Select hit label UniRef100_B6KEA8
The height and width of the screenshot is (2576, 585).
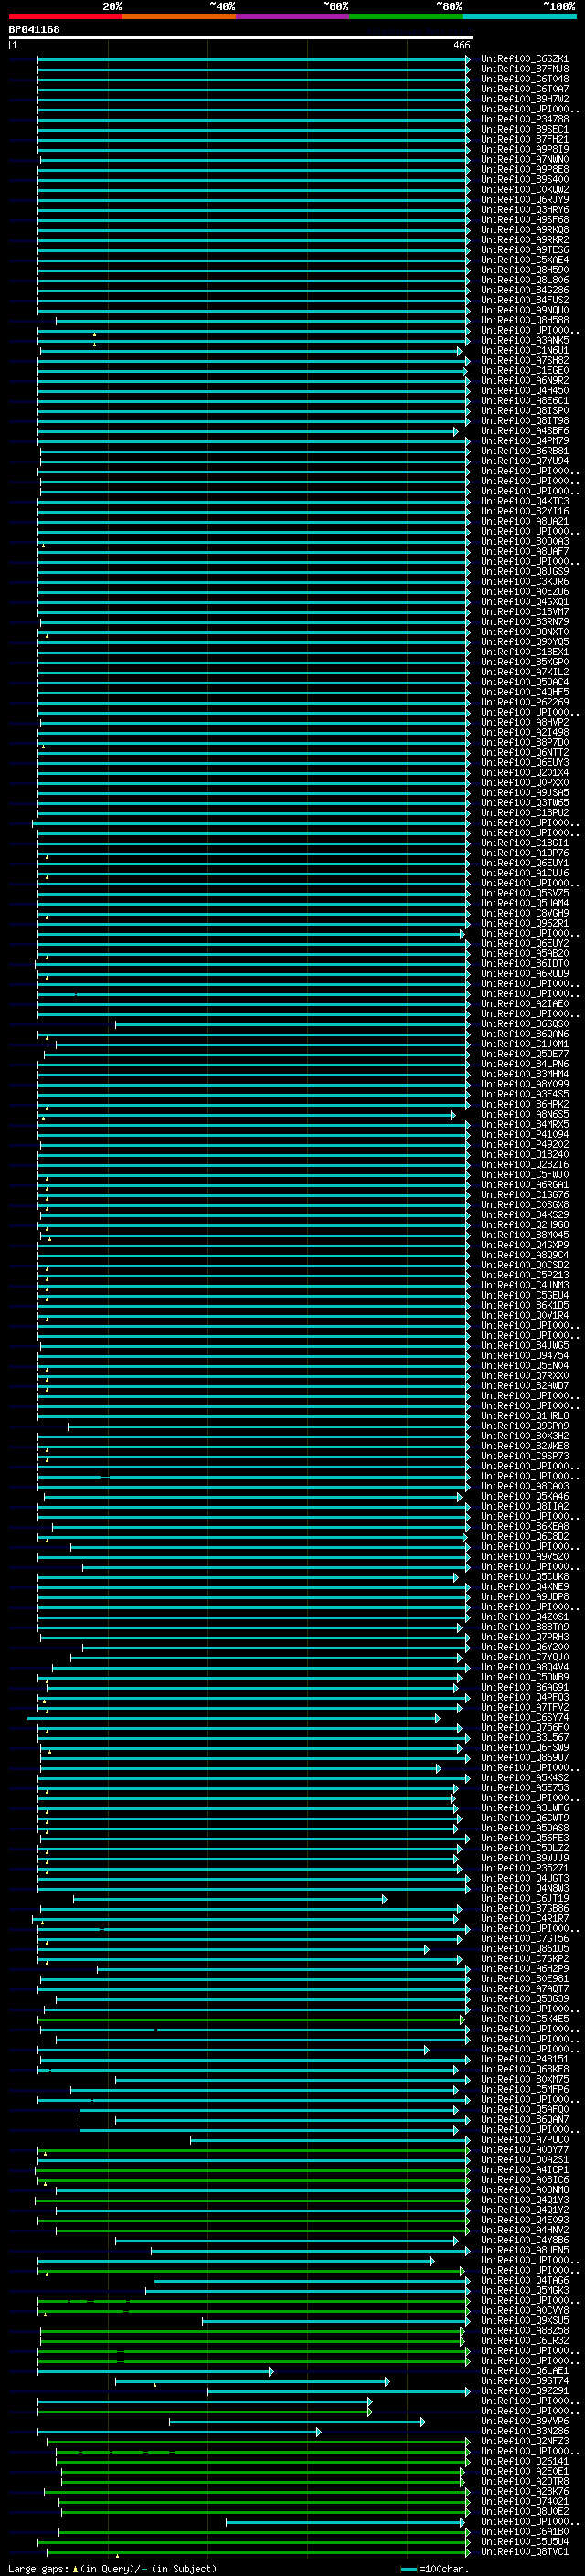(x=524, y=1526)
